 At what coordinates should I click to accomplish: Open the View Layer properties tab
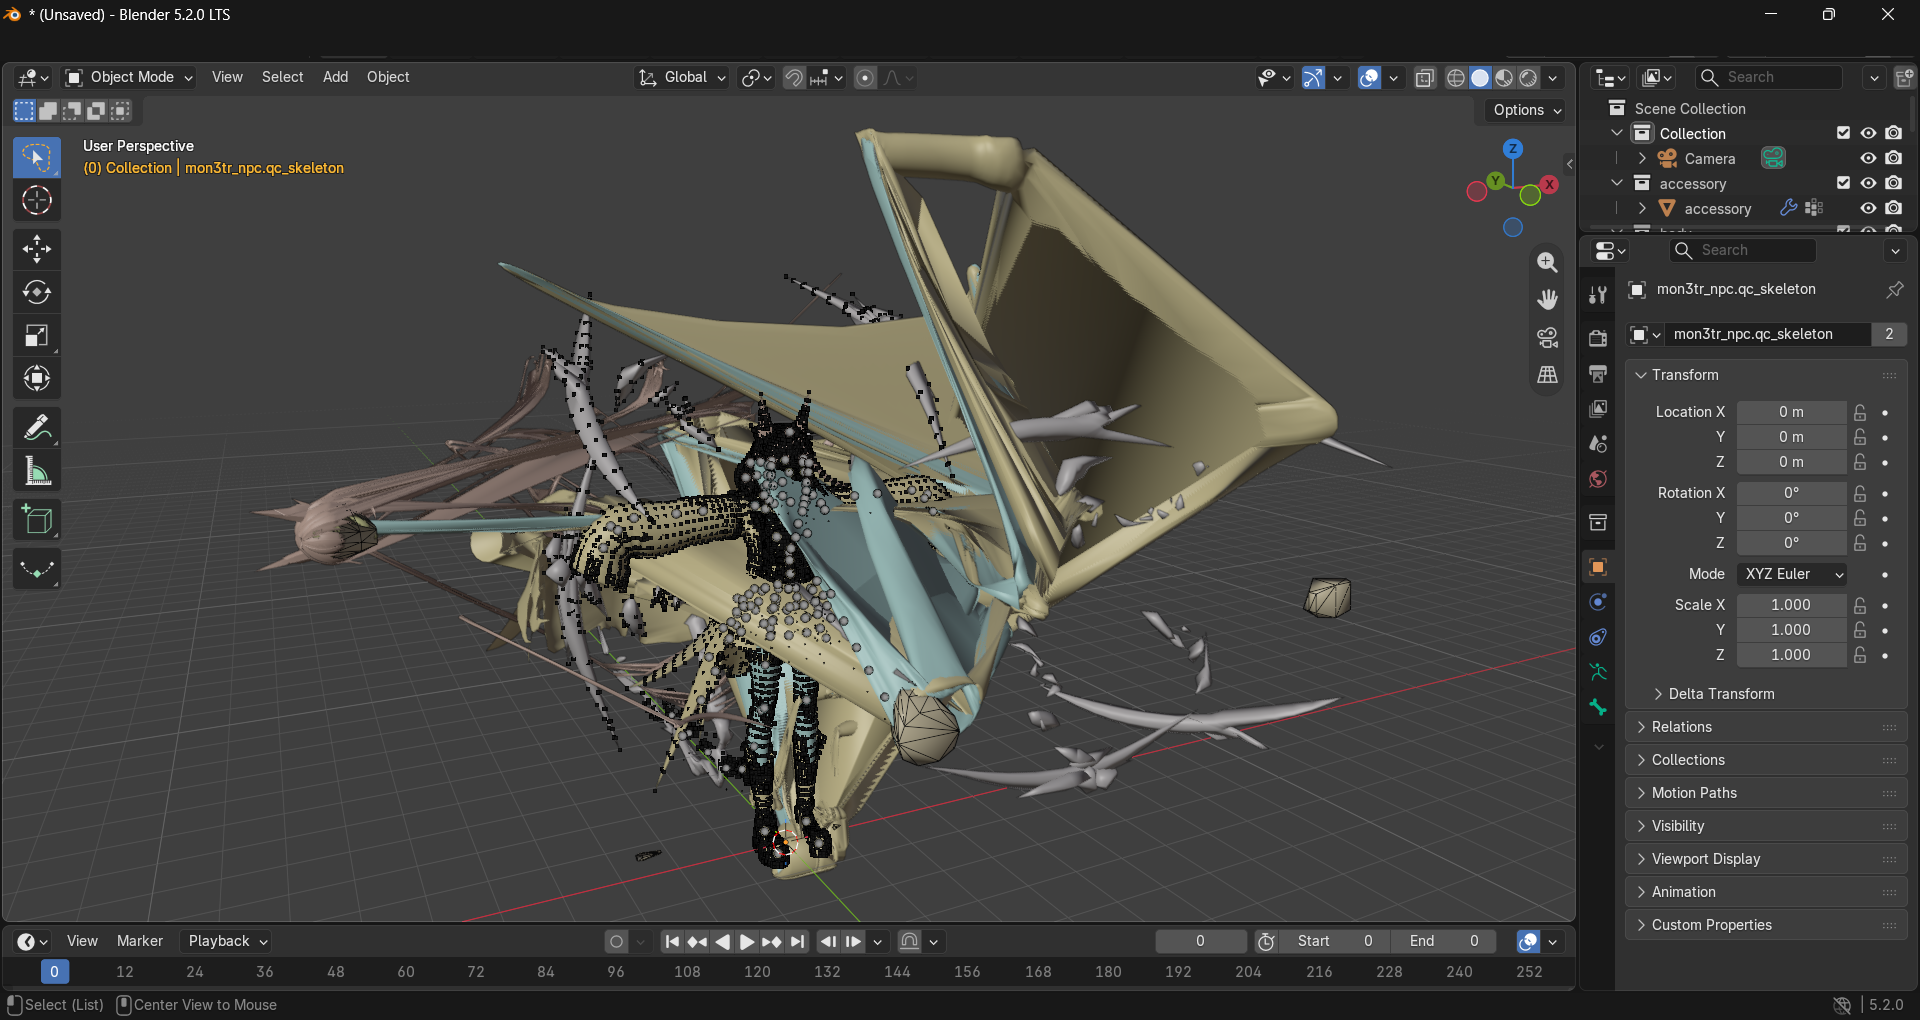click(x=1598, y=409)
